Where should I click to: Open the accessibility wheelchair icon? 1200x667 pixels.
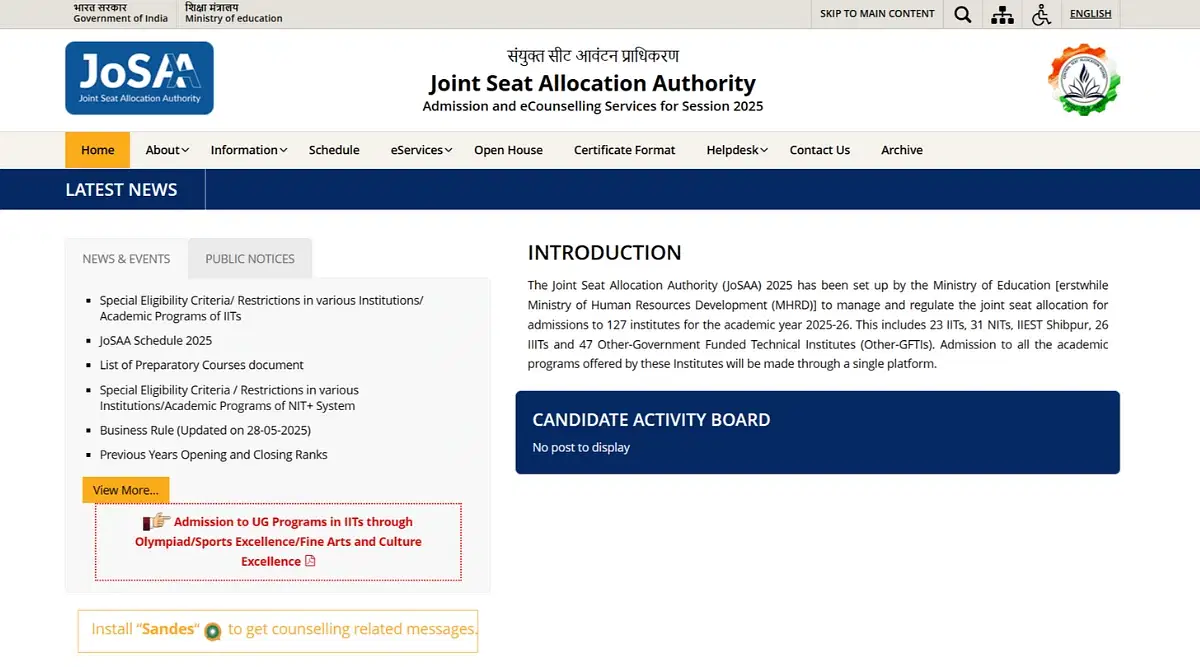tap(1041, 14)
